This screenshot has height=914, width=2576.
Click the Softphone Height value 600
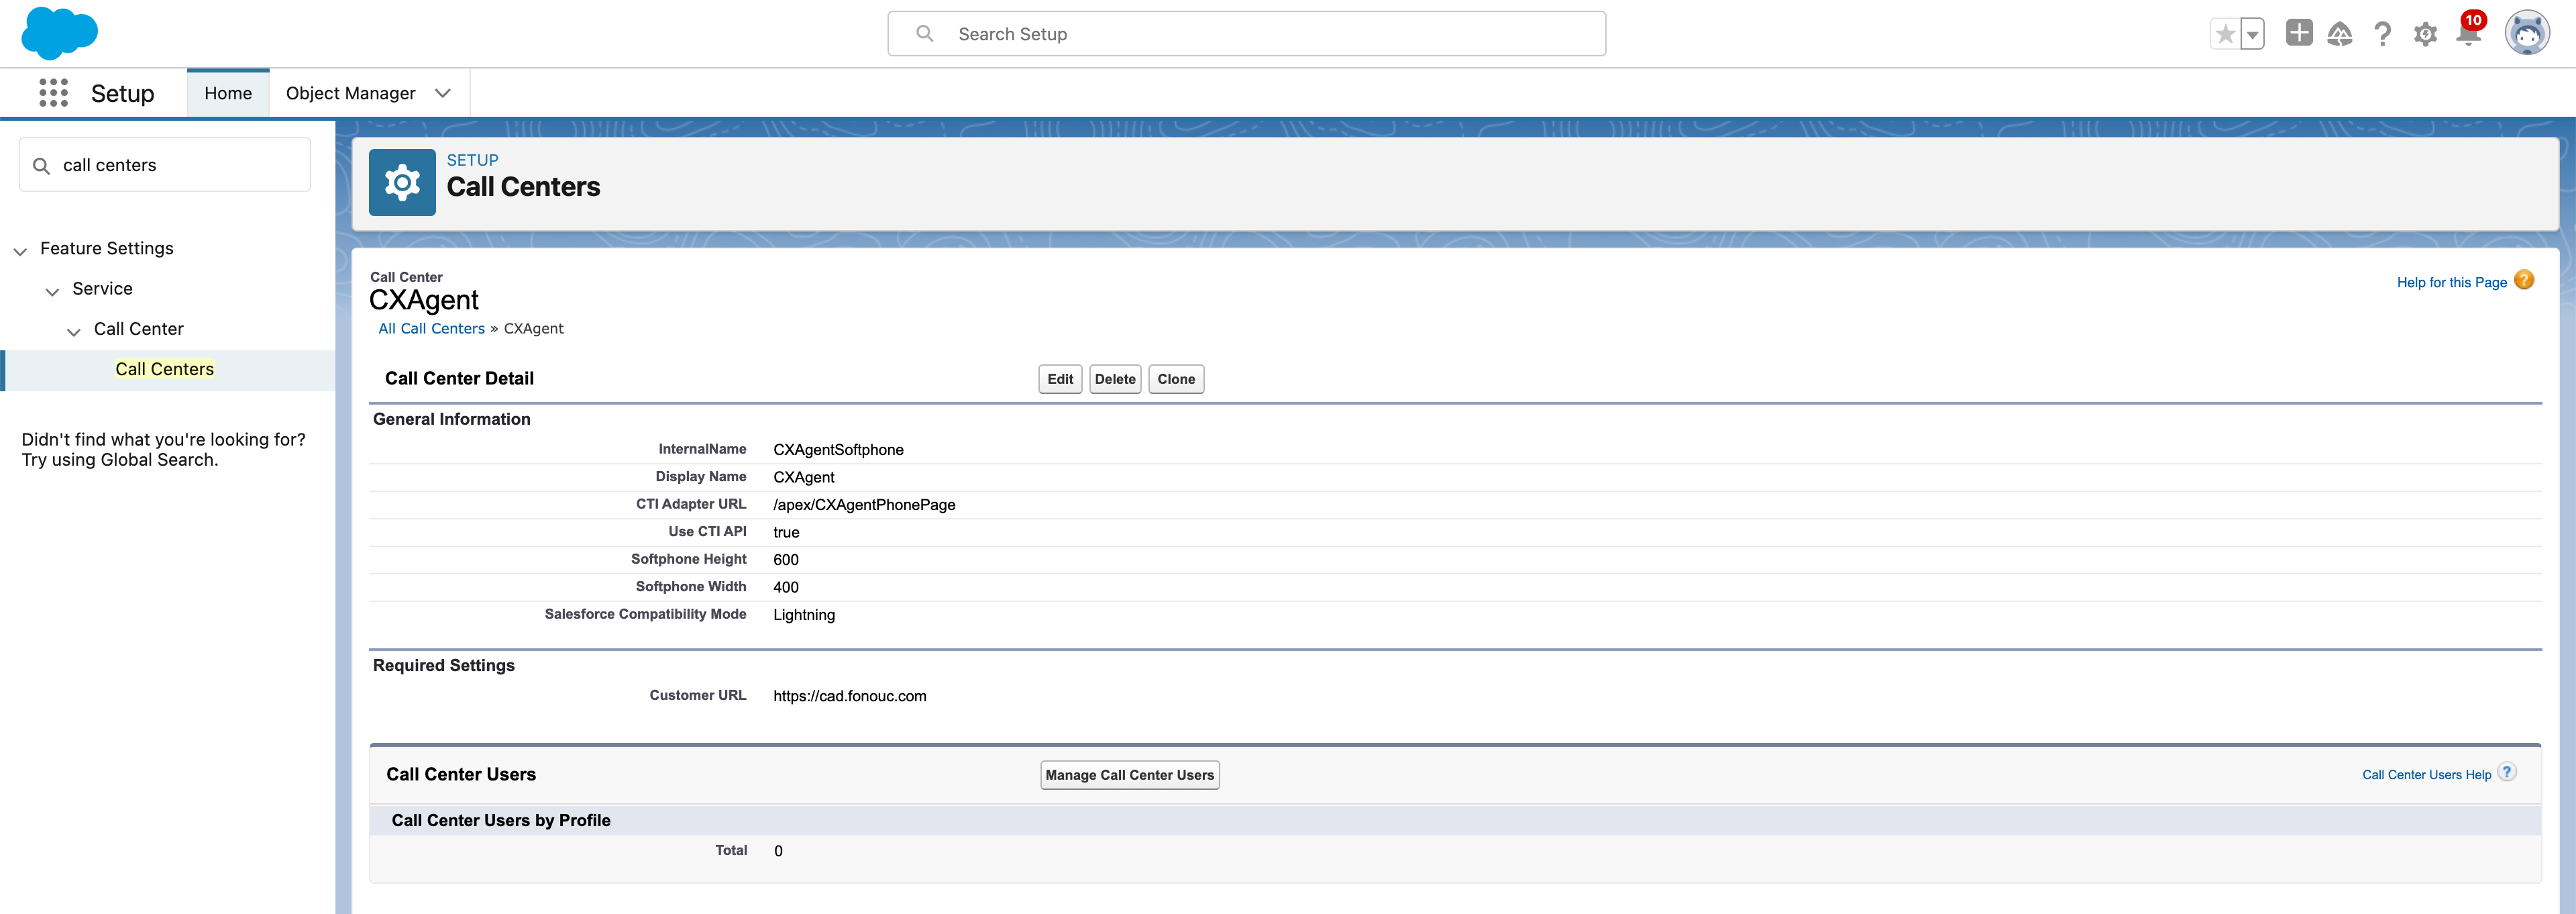point(786,560)
